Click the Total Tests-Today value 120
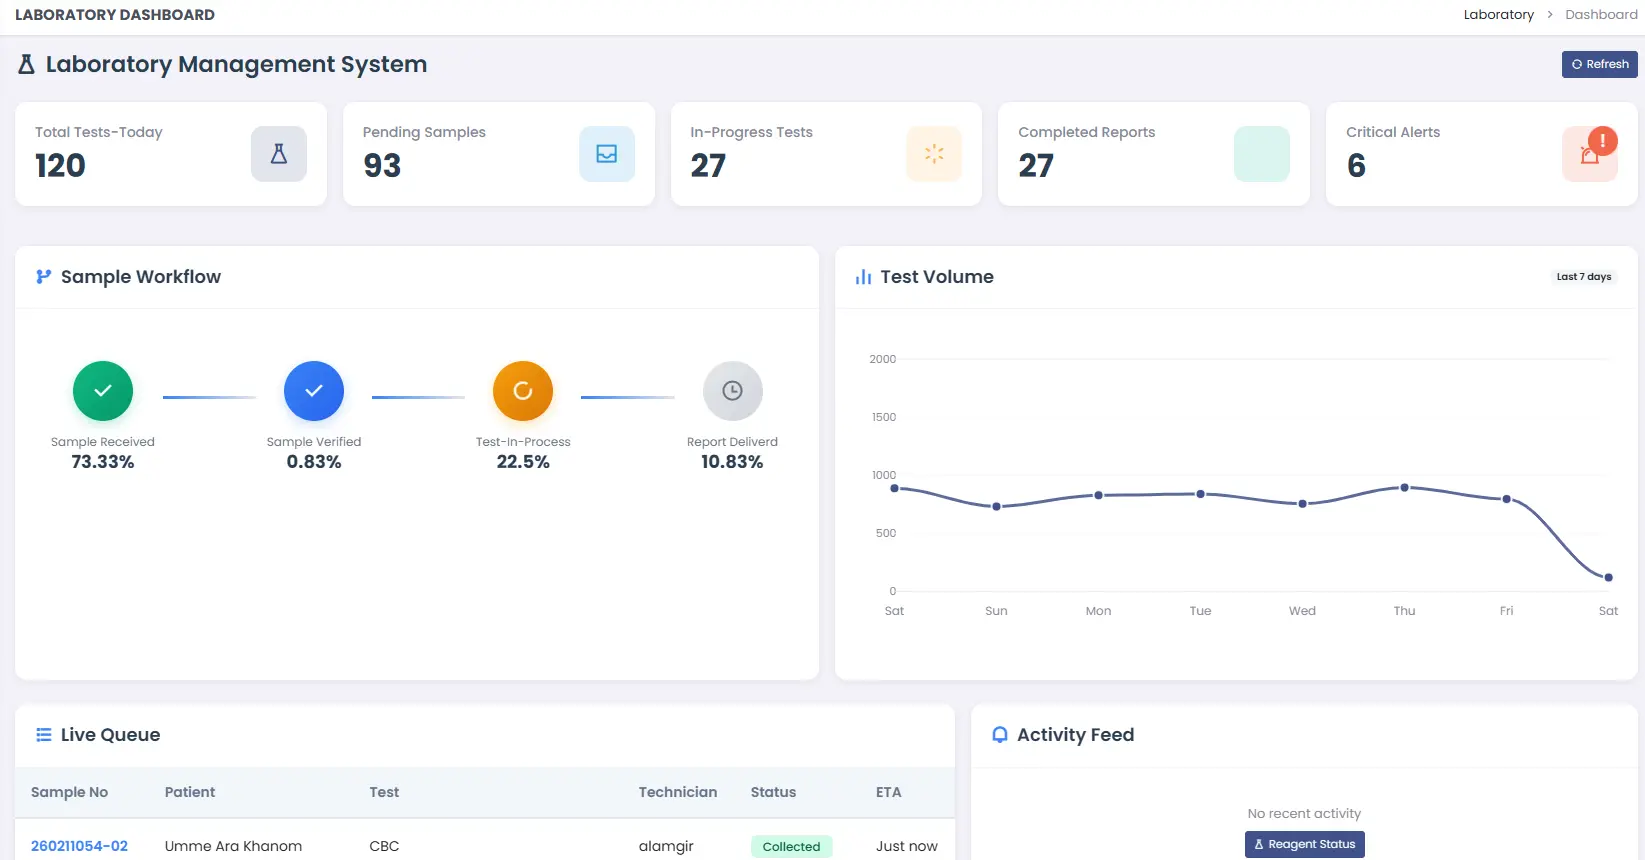Image resolution: width=1645 pixels, height=860 pixels. tap(60, 165)
